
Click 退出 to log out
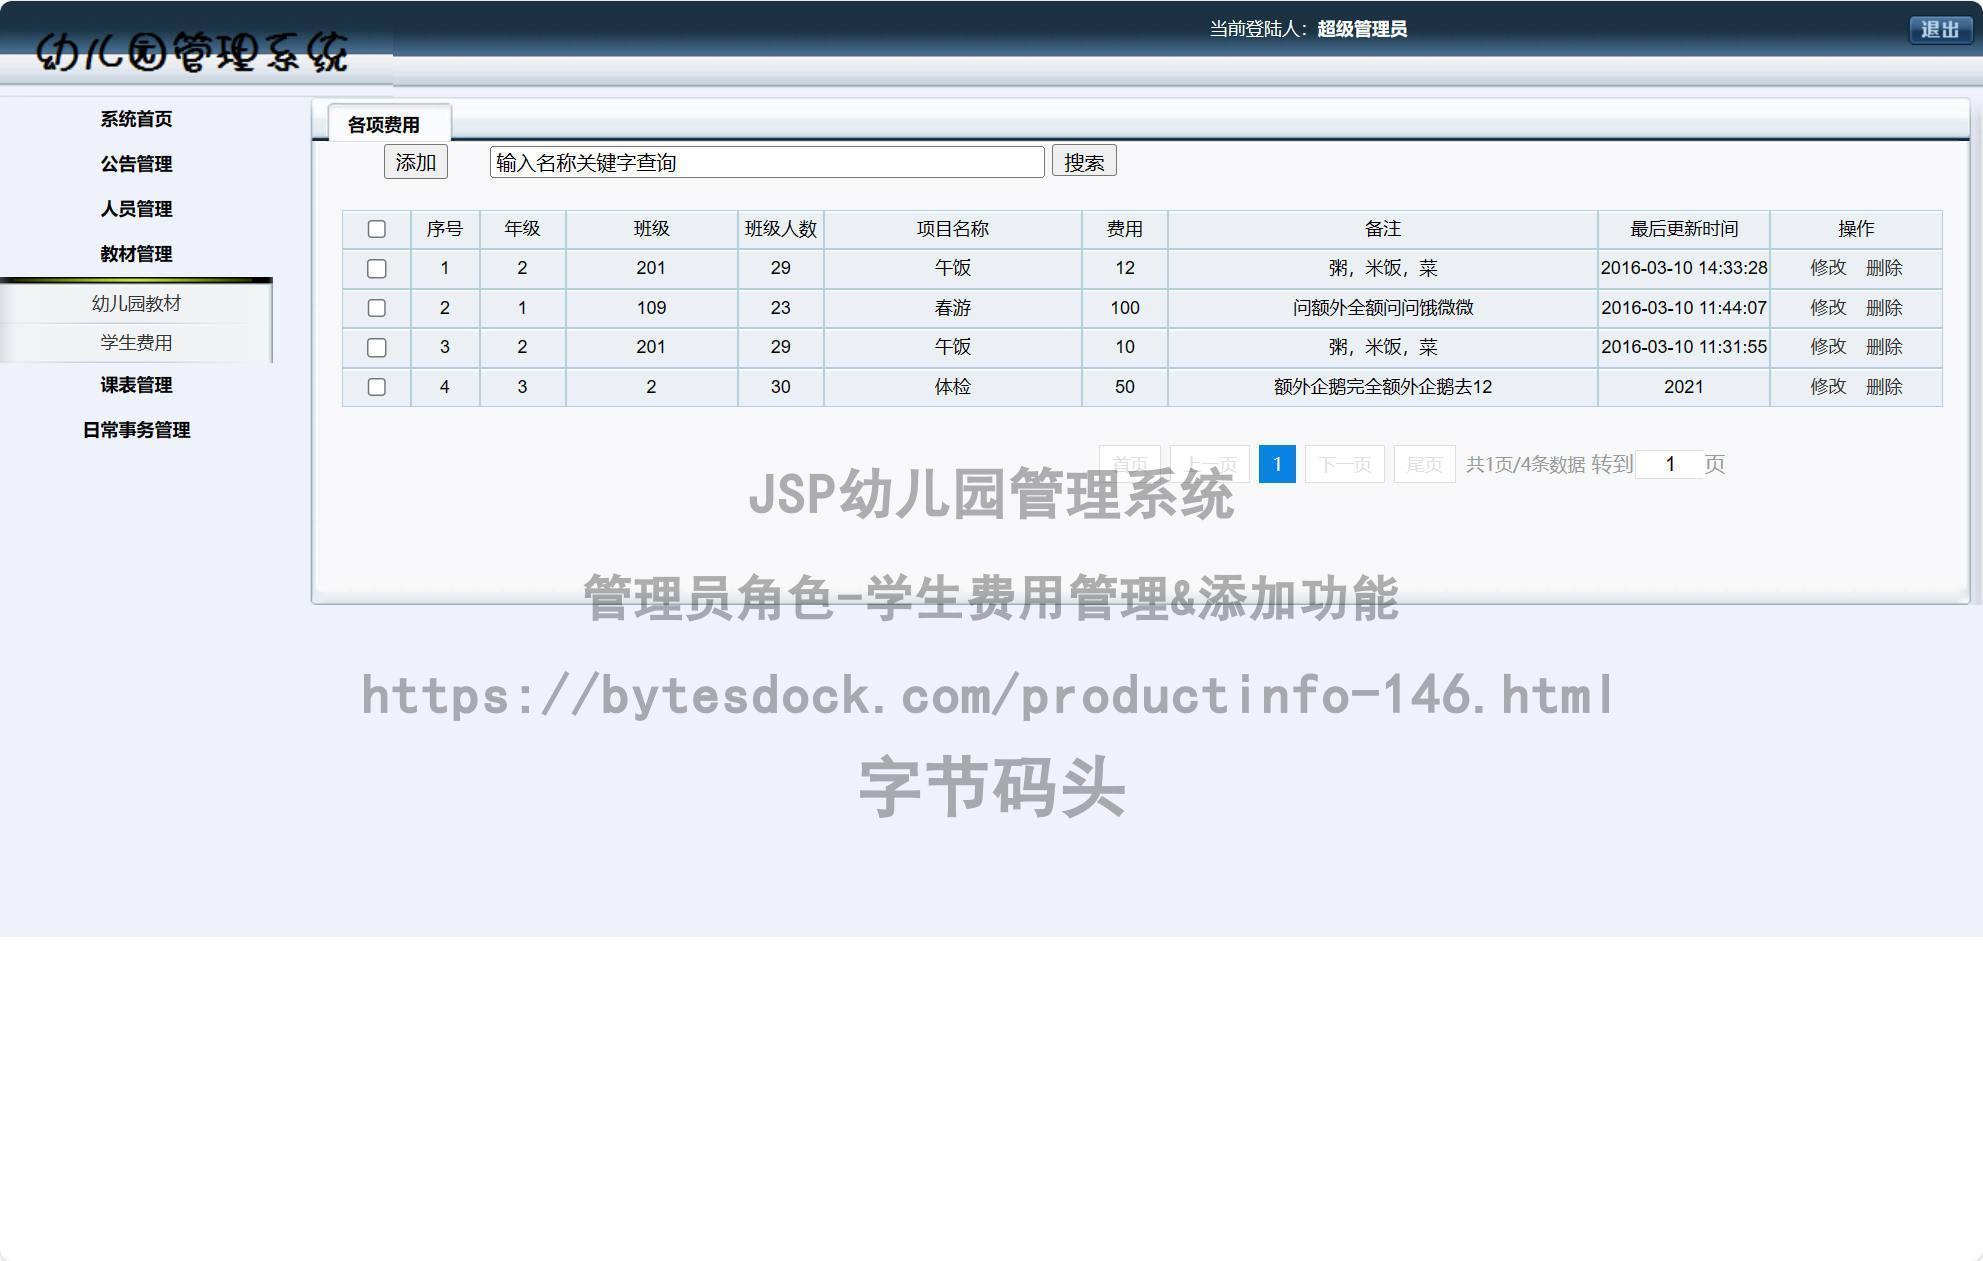tap(1940, 30)
